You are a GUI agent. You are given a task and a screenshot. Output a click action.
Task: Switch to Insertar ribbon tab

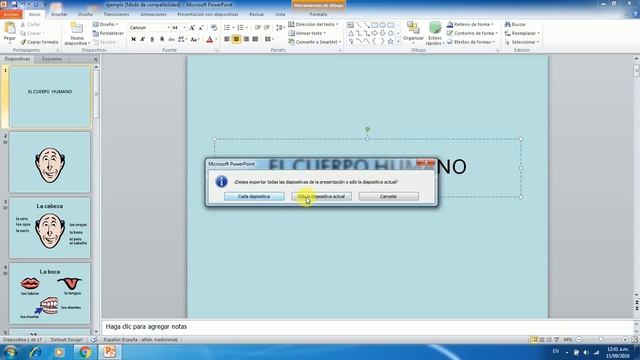pyautogui.click(x=59, y=14)
